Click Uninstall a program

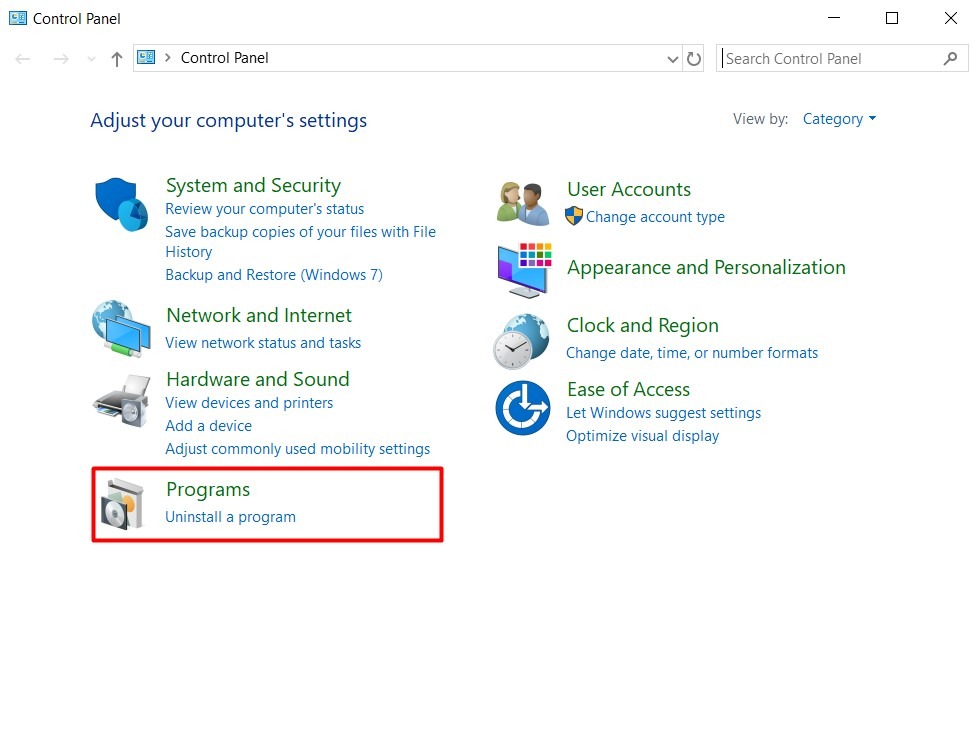[x=231, y=517]
